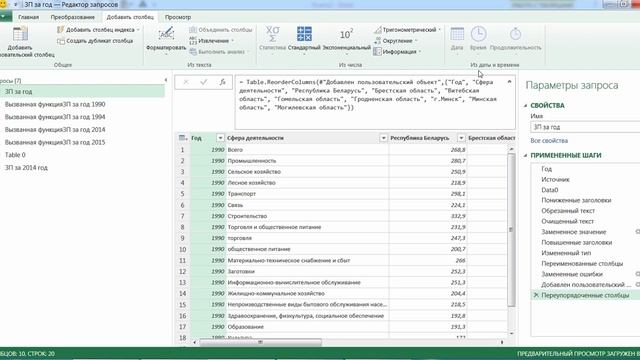The width and height of the screenshot is (640, 360).
Task: Select the Источник applied step
Action: point(555,179)
